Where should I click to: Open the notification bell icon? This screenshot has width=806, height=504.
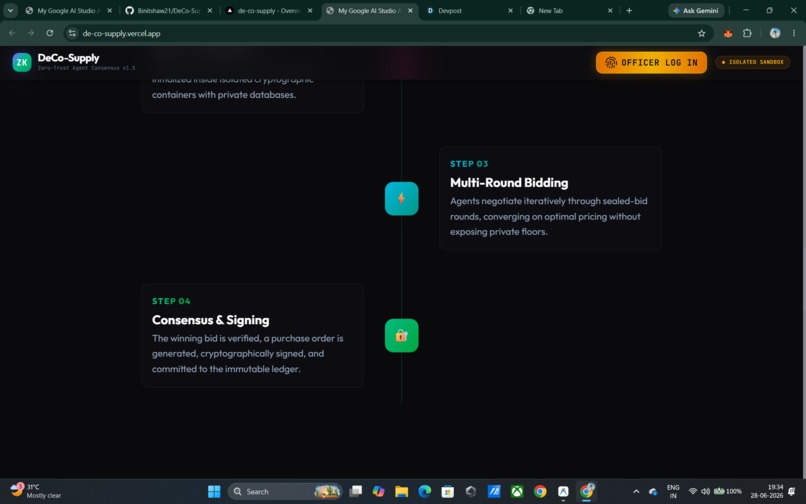[792, 491]
